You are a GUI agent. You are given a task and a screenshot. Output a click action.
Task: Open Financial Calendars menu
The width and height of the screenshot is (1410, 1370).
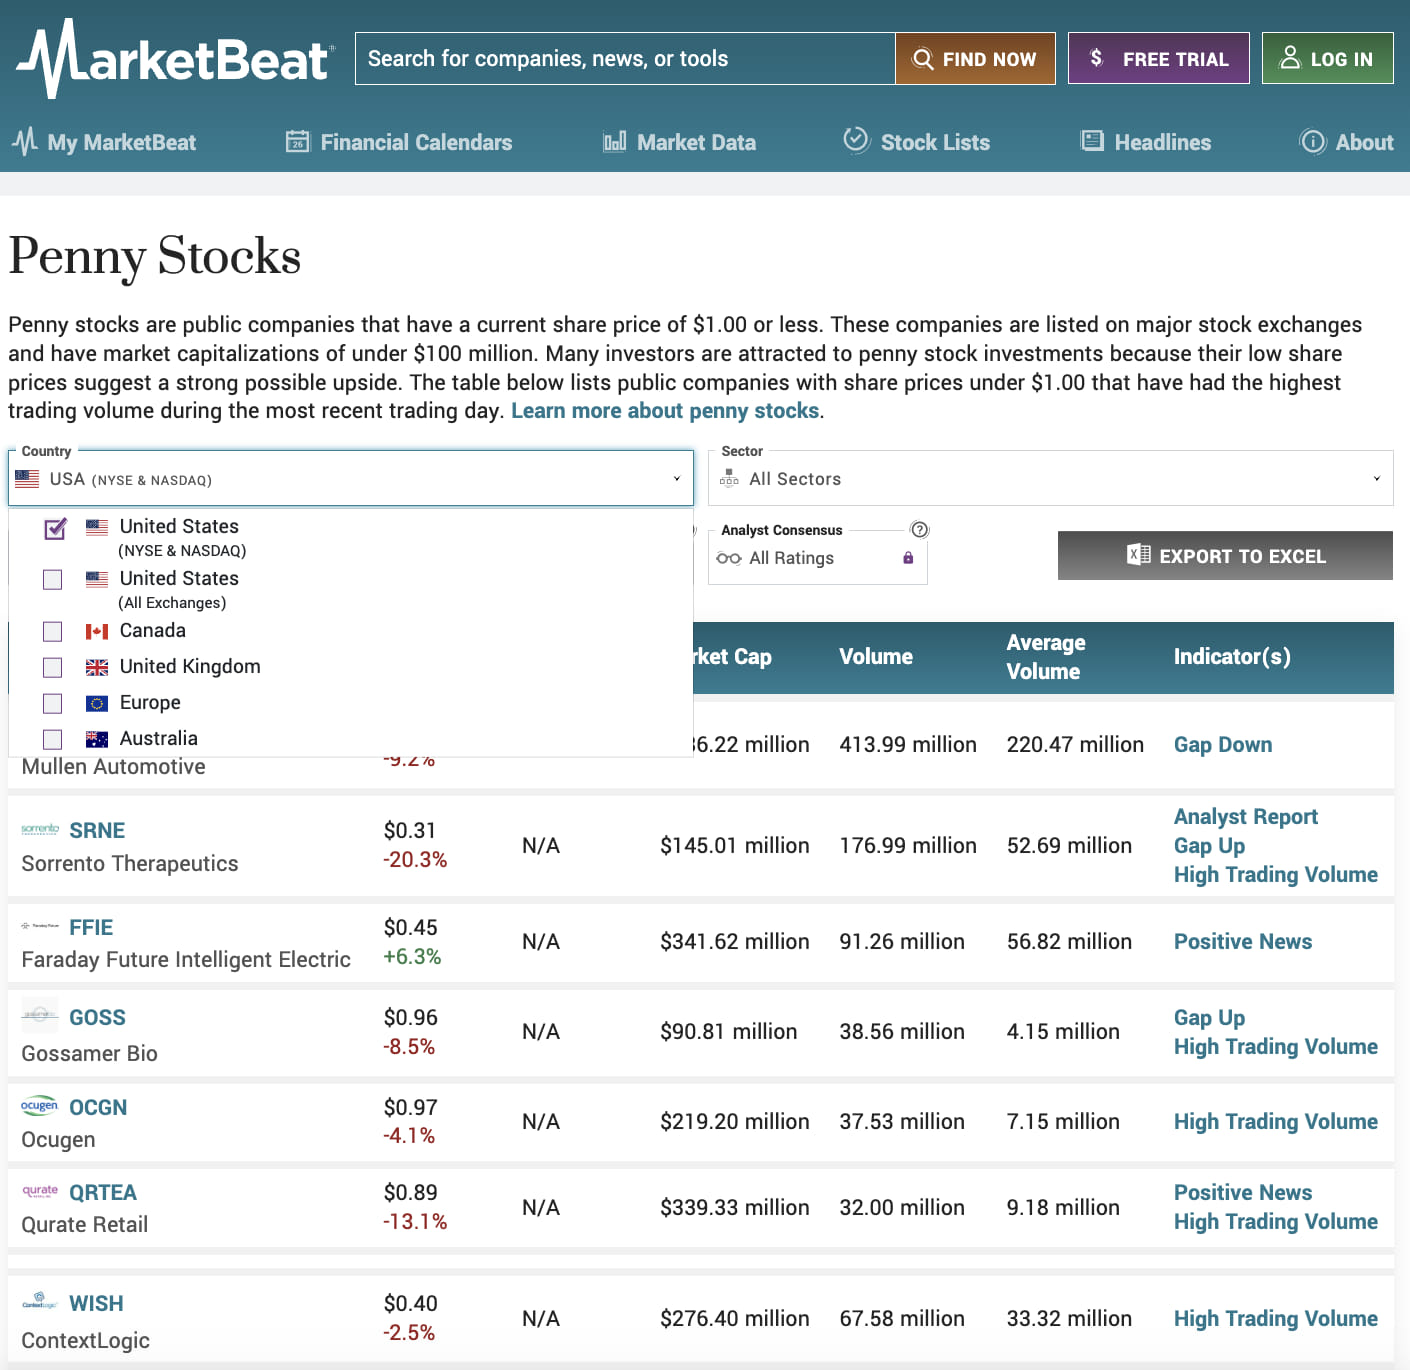pos(399,142)
